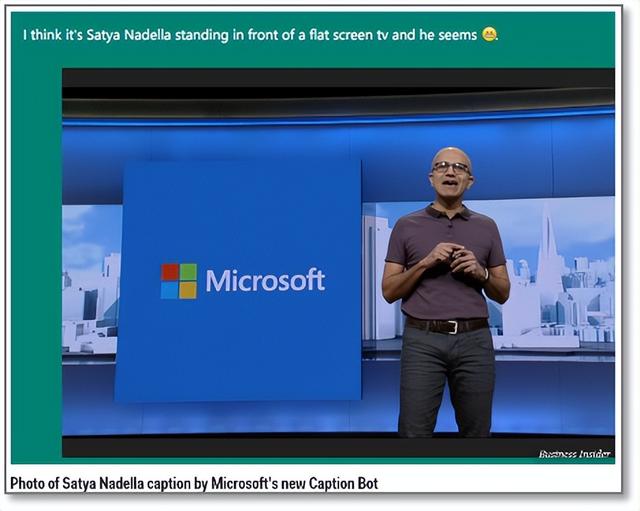
Task: Click the grinning emoji in the caption
Action: 489,34
